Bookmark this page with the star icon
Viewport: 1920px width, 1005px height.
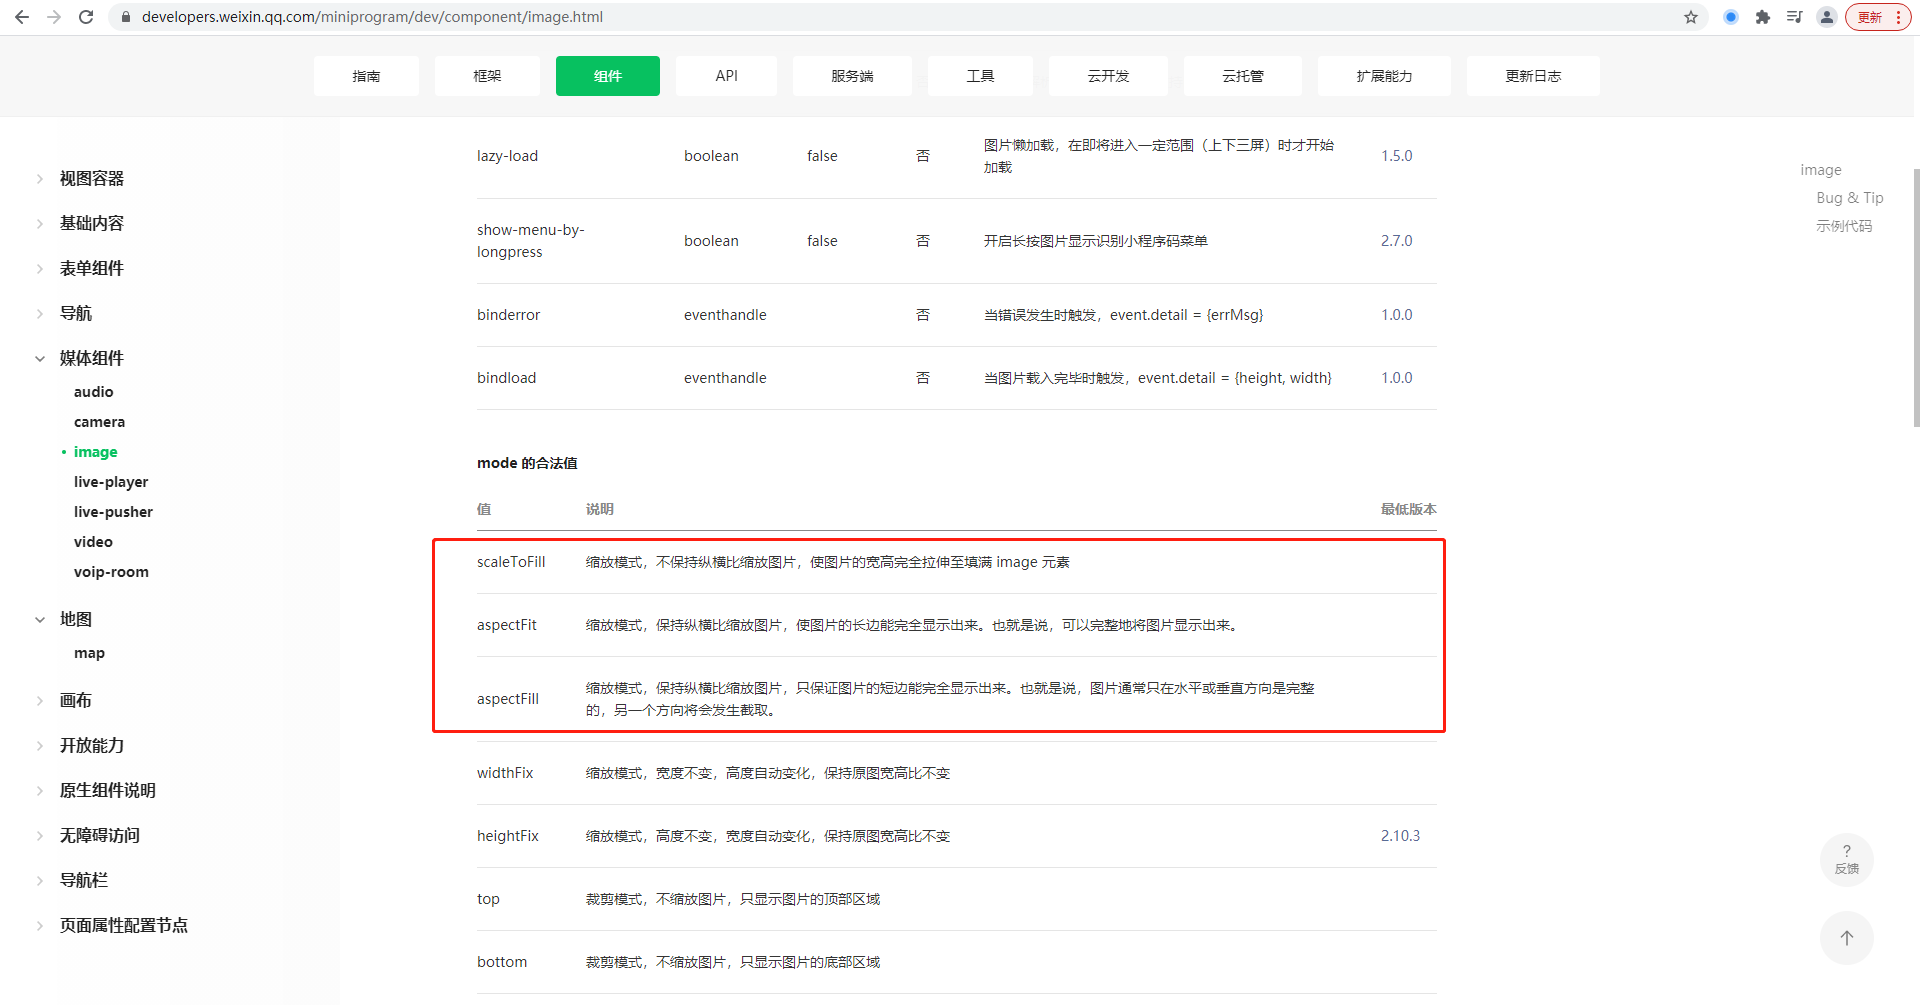[1691, 17]
